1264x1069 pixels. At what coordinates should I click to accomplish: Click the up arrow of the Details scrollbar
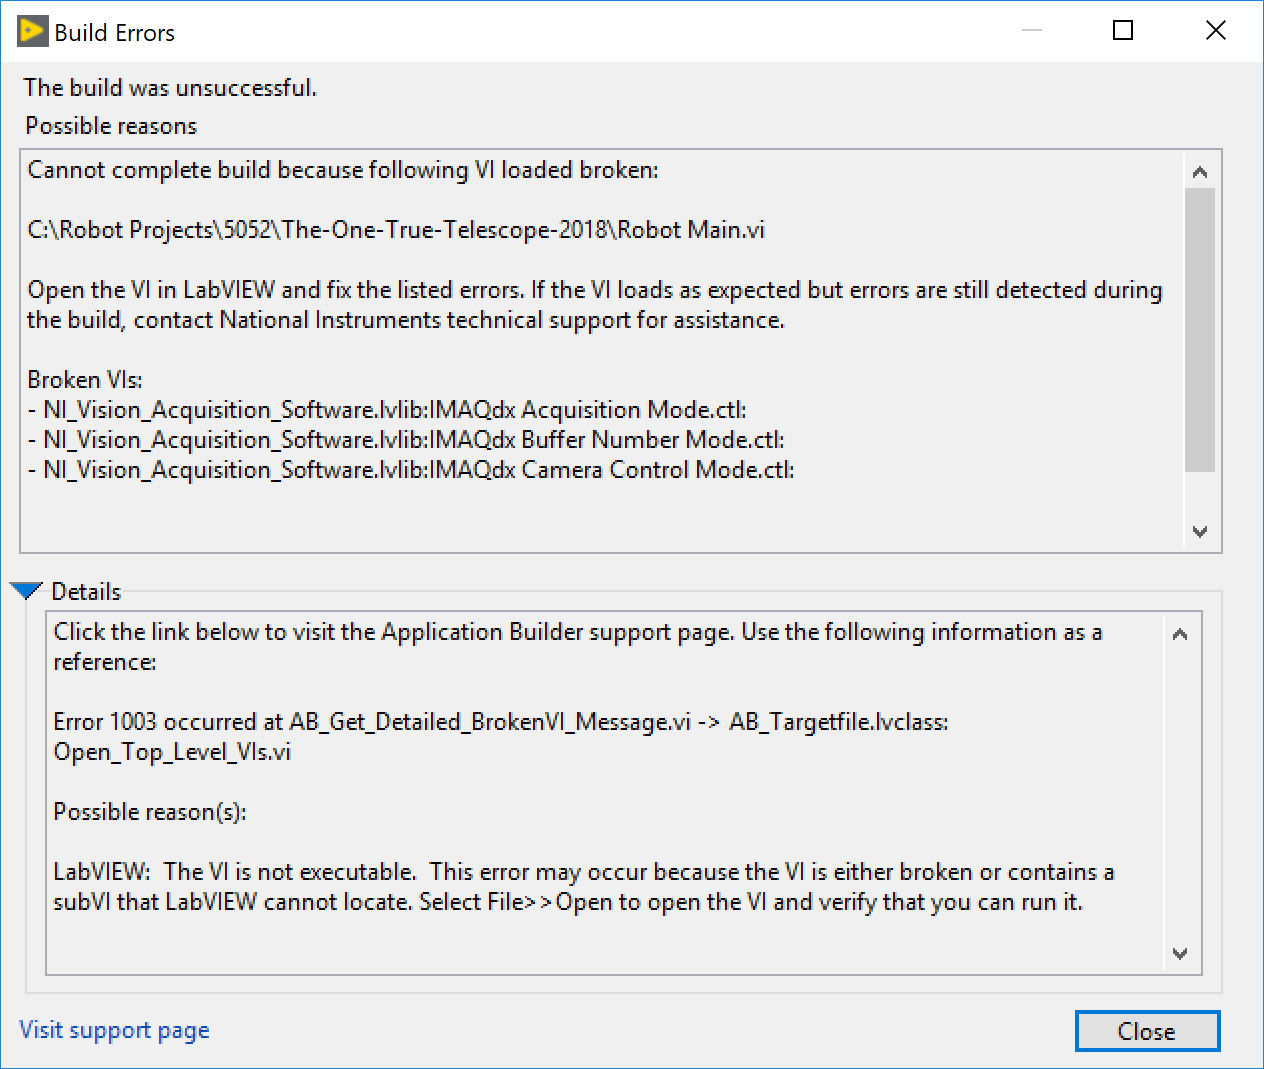(1180, 634)
